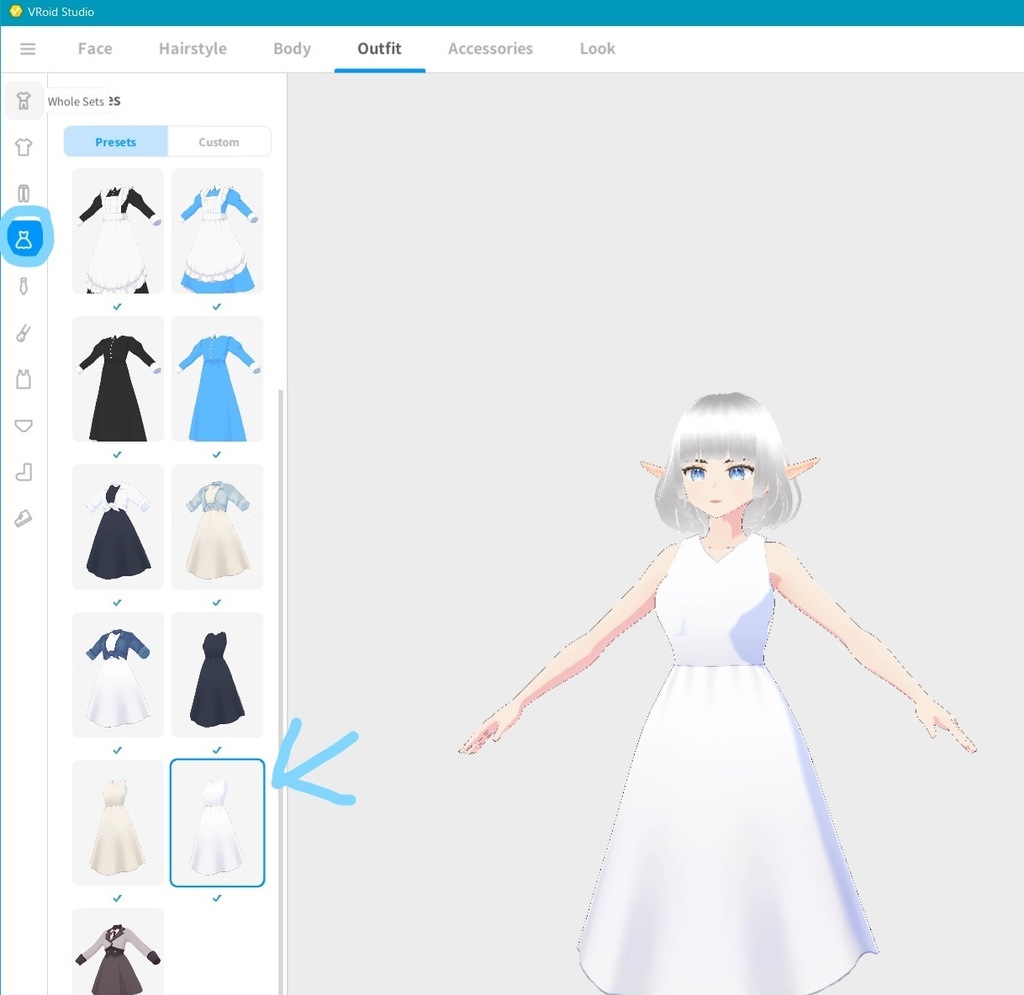Choose the denim jacket with white skirt dress
Screen dimensions: 1024x995
[x=118, y=675]
